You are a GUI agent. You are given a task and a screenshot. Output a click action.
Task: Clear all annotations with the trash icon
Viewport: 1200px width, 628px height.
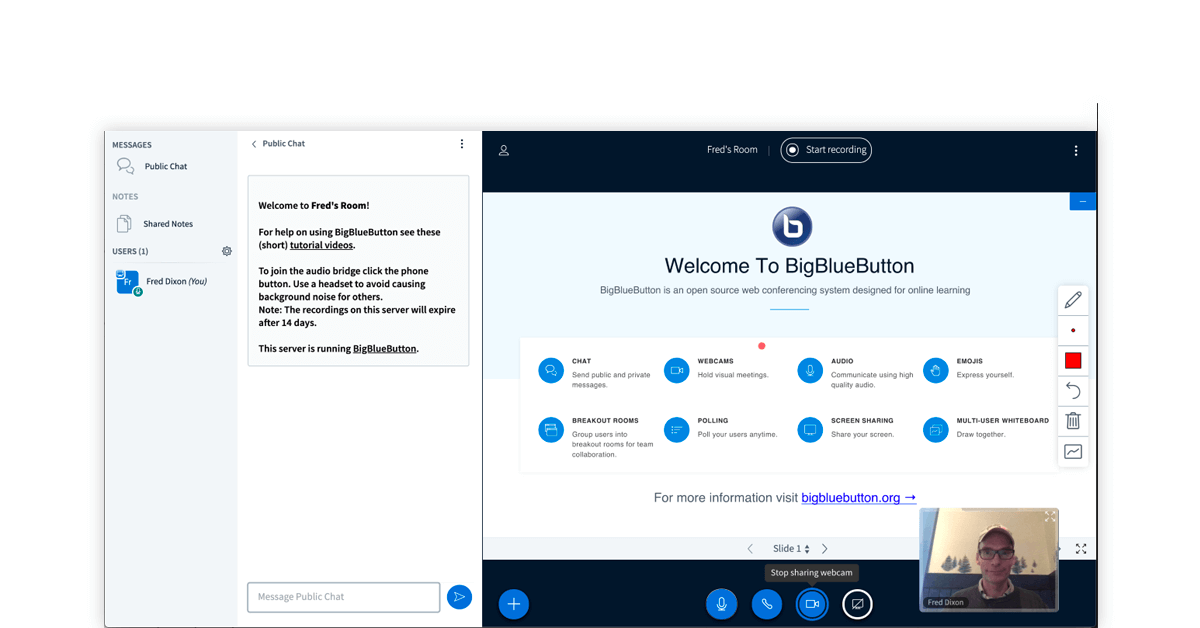[x=1073, y=421]
